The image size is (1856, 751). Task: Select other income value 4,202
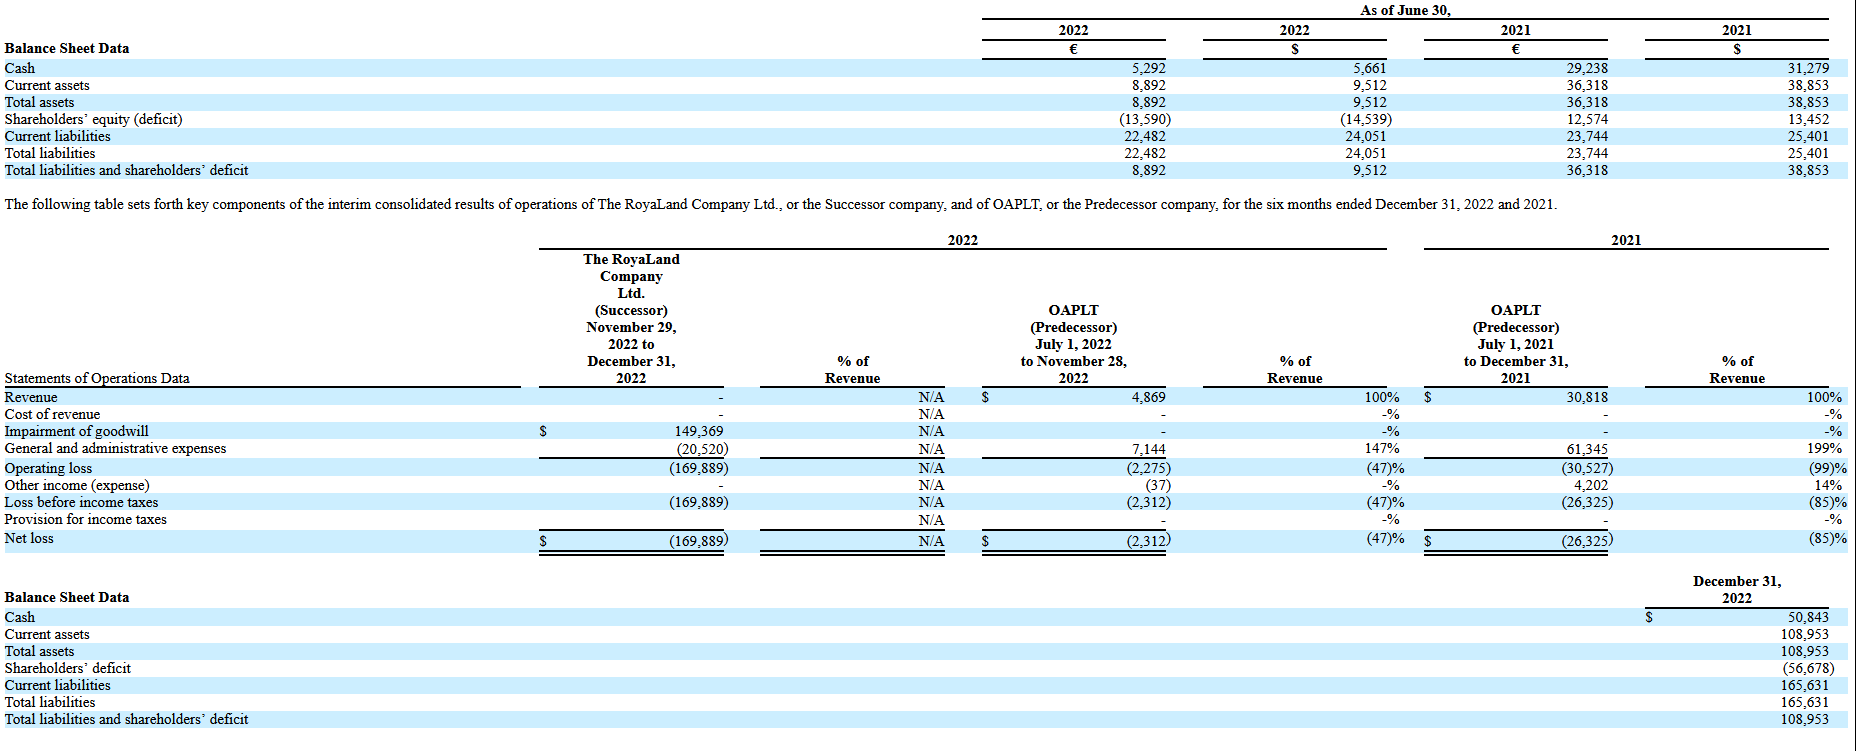1591,485
